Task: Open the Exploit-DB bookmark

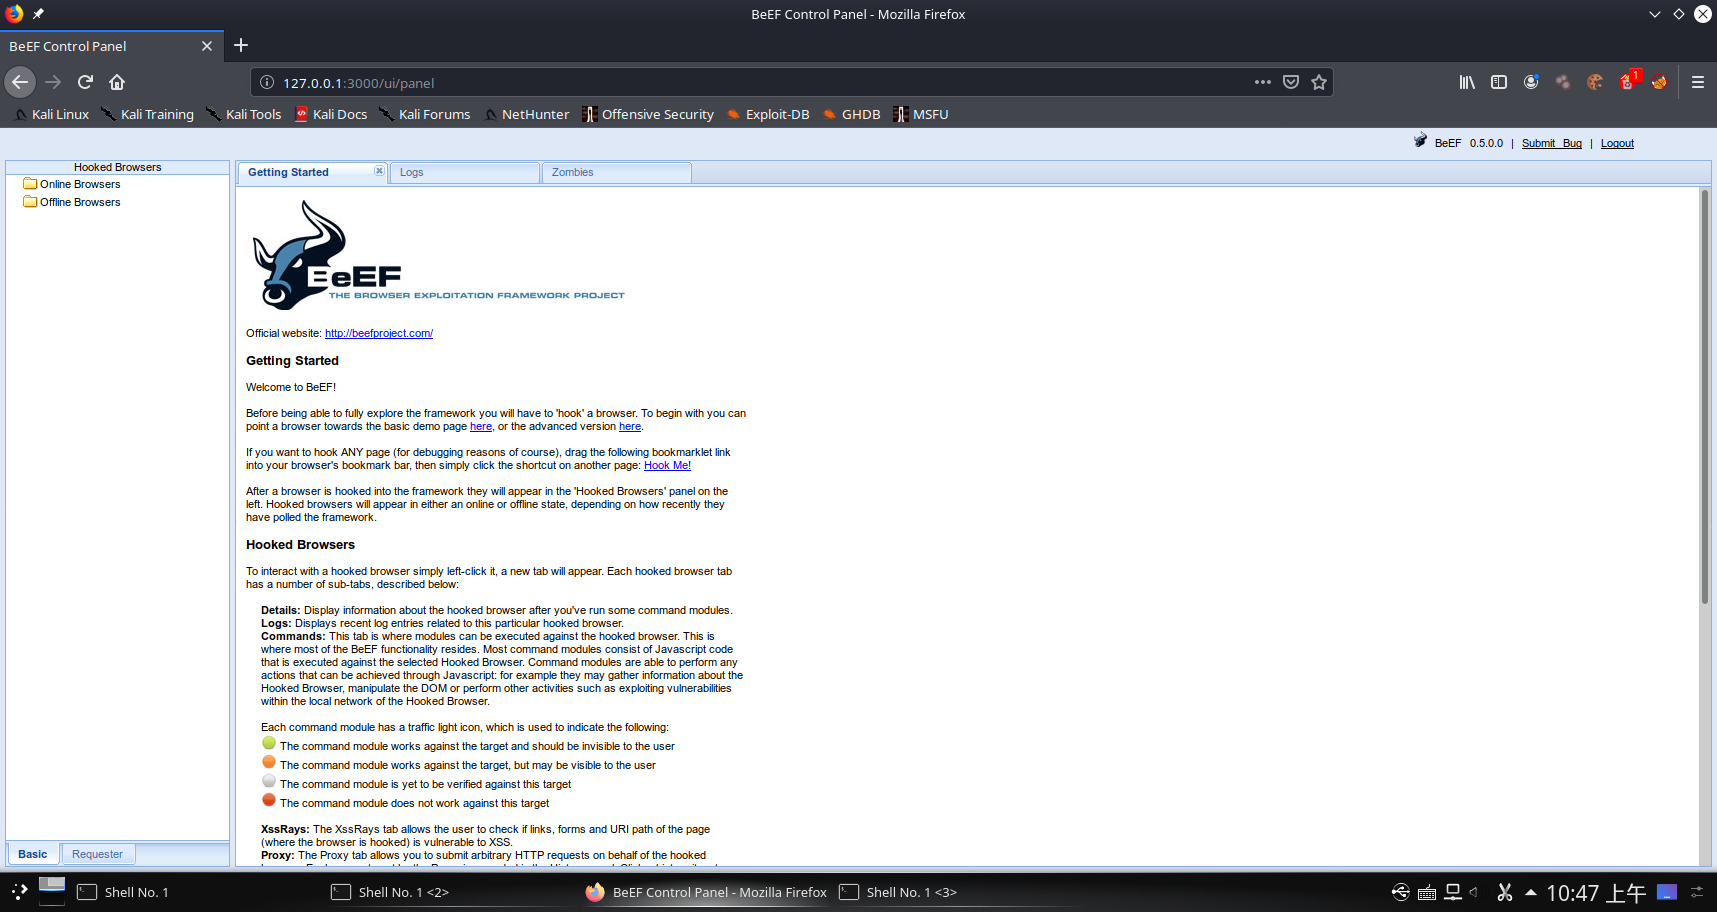Action: coord(776,114)
